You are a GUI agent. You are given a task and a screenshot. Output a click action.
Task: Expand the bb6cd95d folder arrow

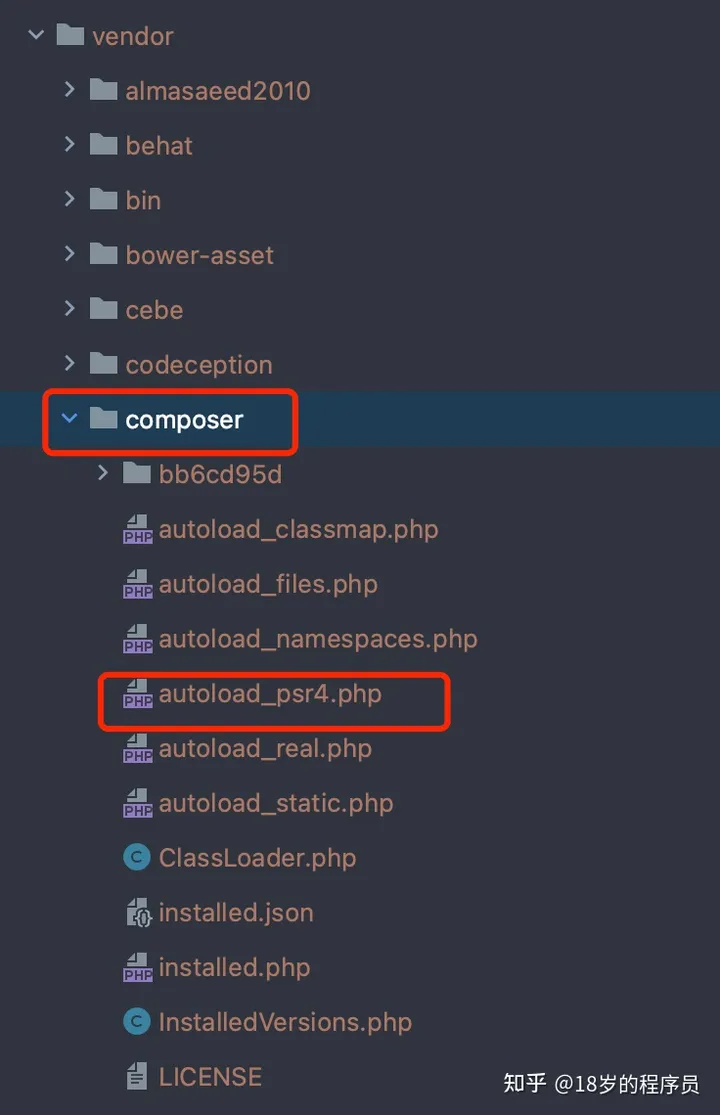[x=103, y=473]
